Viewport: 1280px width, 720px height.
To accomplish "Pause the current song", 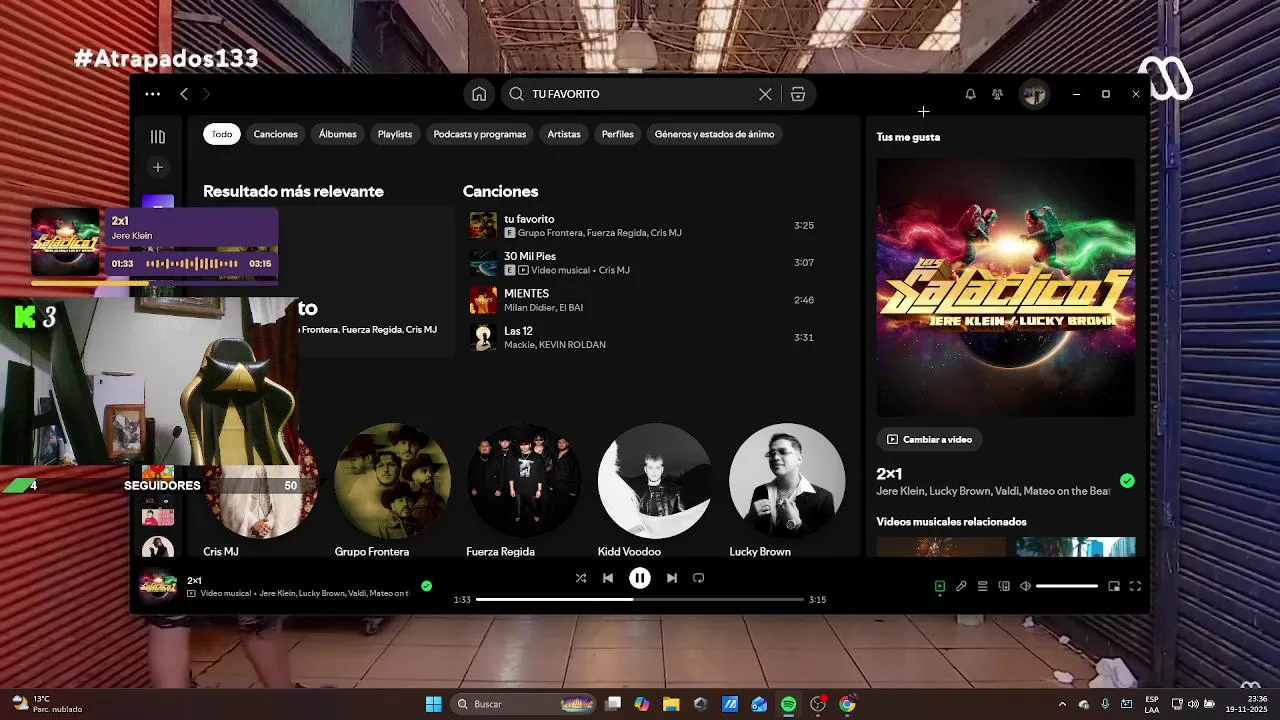I will [640, 578].
